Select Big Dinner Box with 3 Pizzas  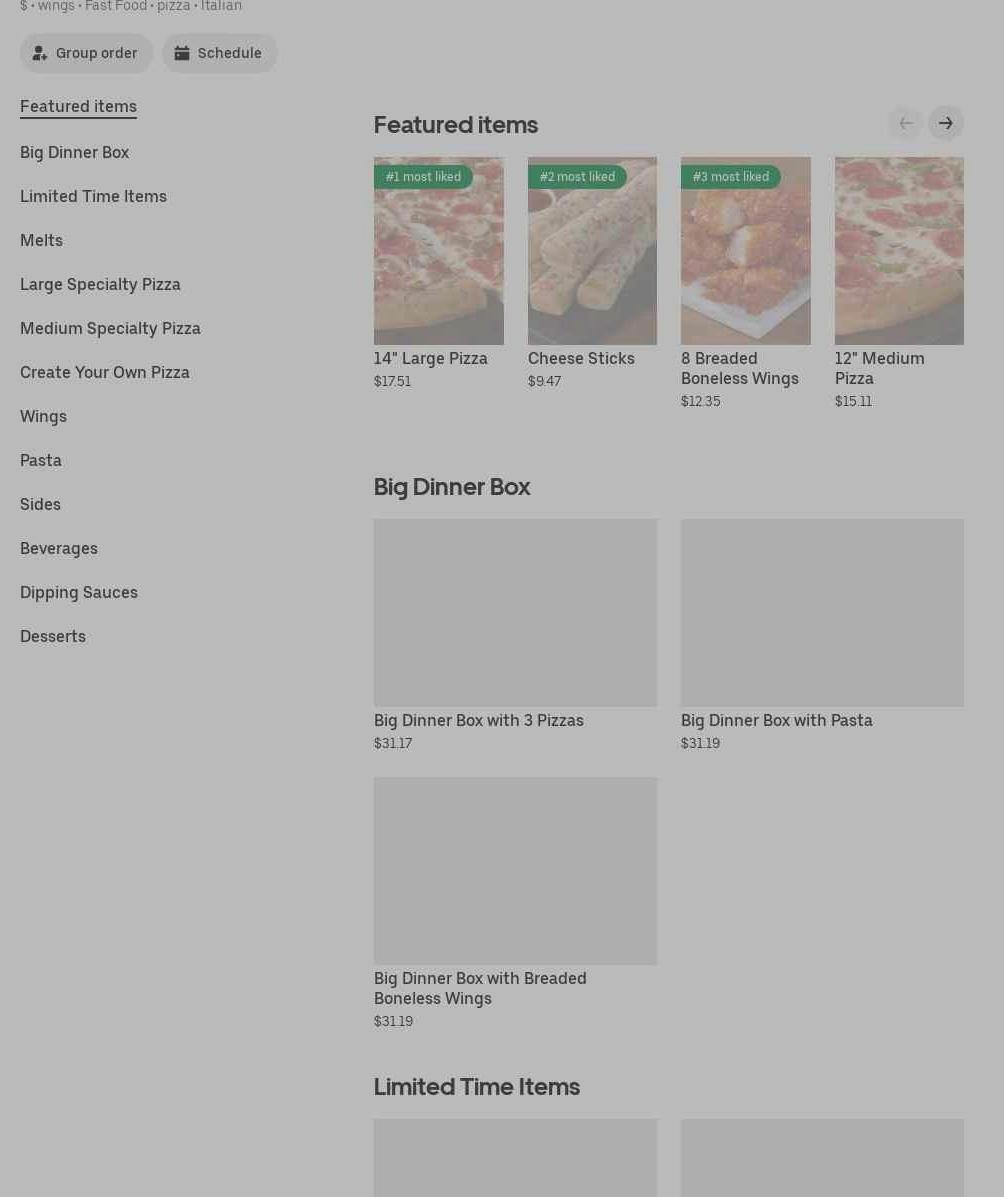515,635
